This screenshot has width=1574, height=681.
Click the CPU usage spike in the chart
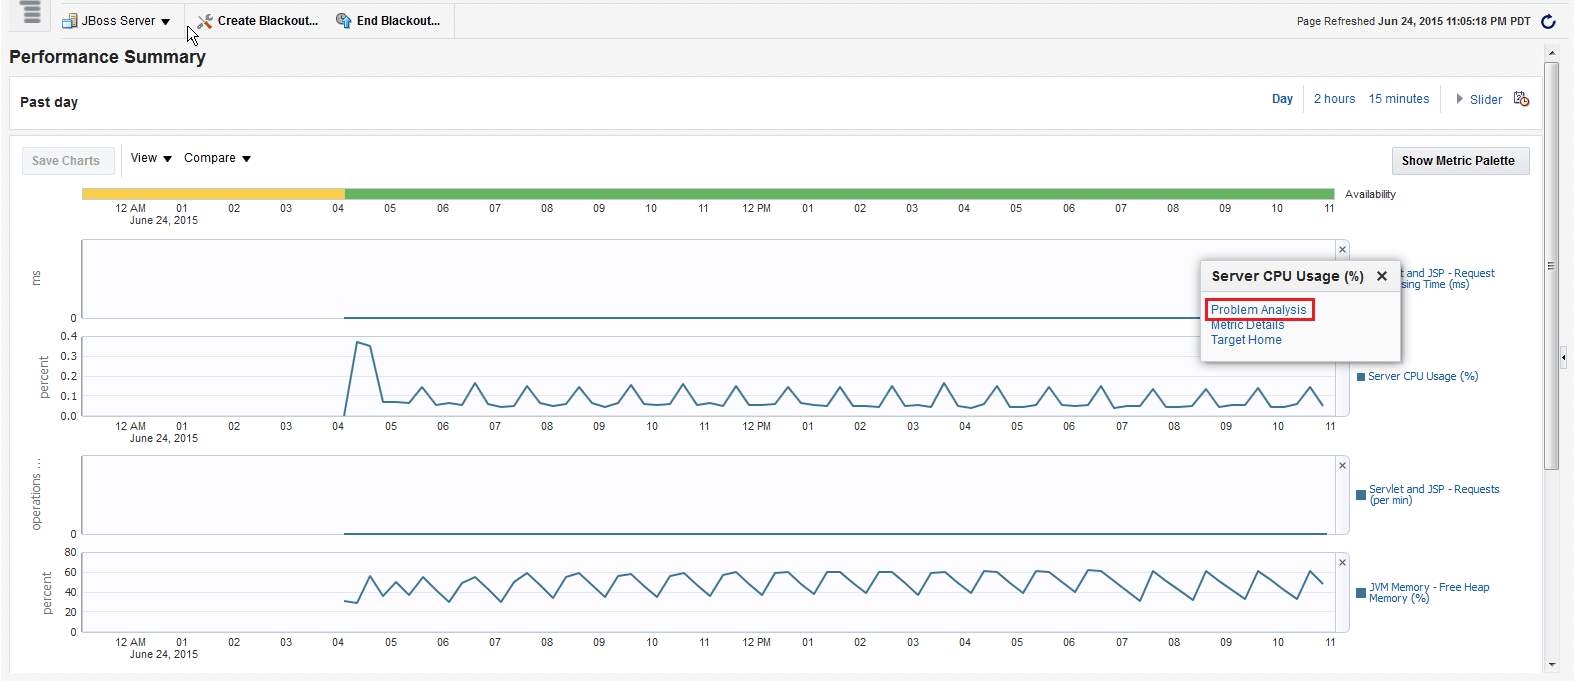click(358, 342)
